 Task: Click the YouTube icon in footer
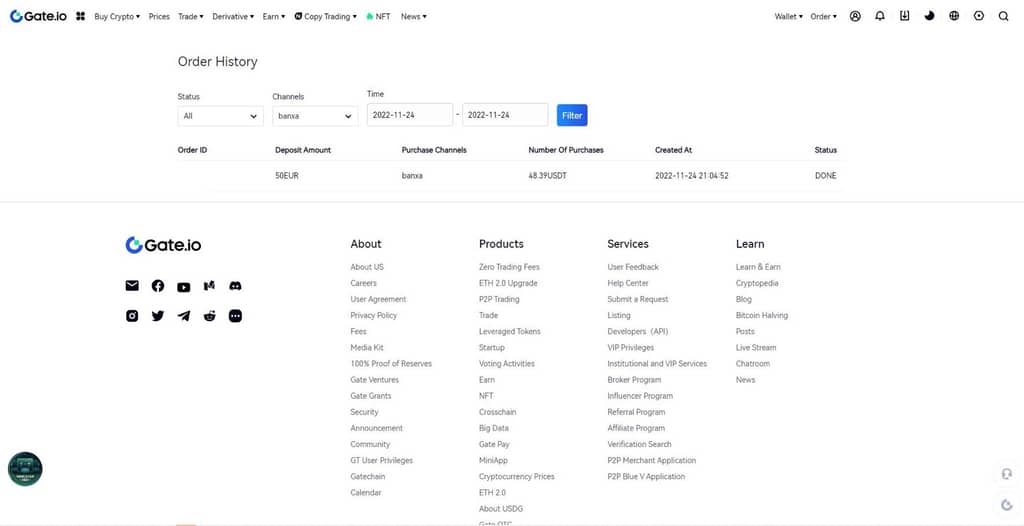coord(184,287)
